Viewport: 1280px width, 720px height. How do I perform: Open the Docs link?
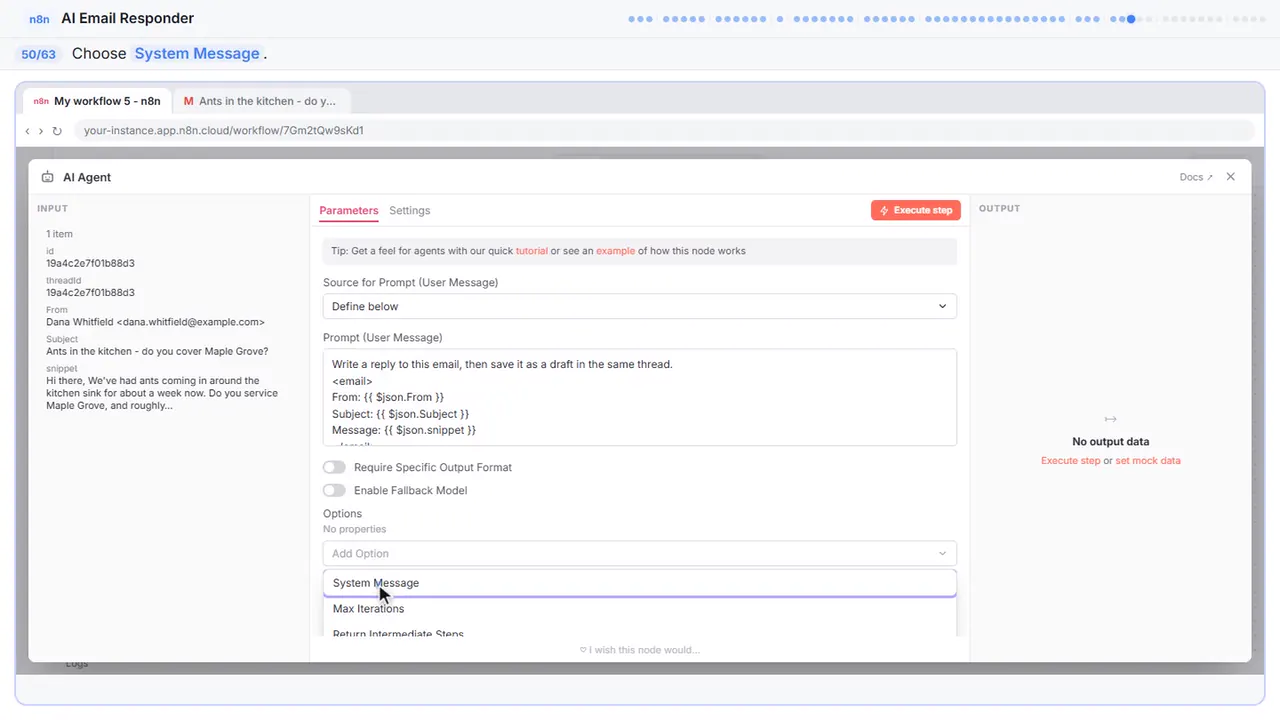(1196, 177)
